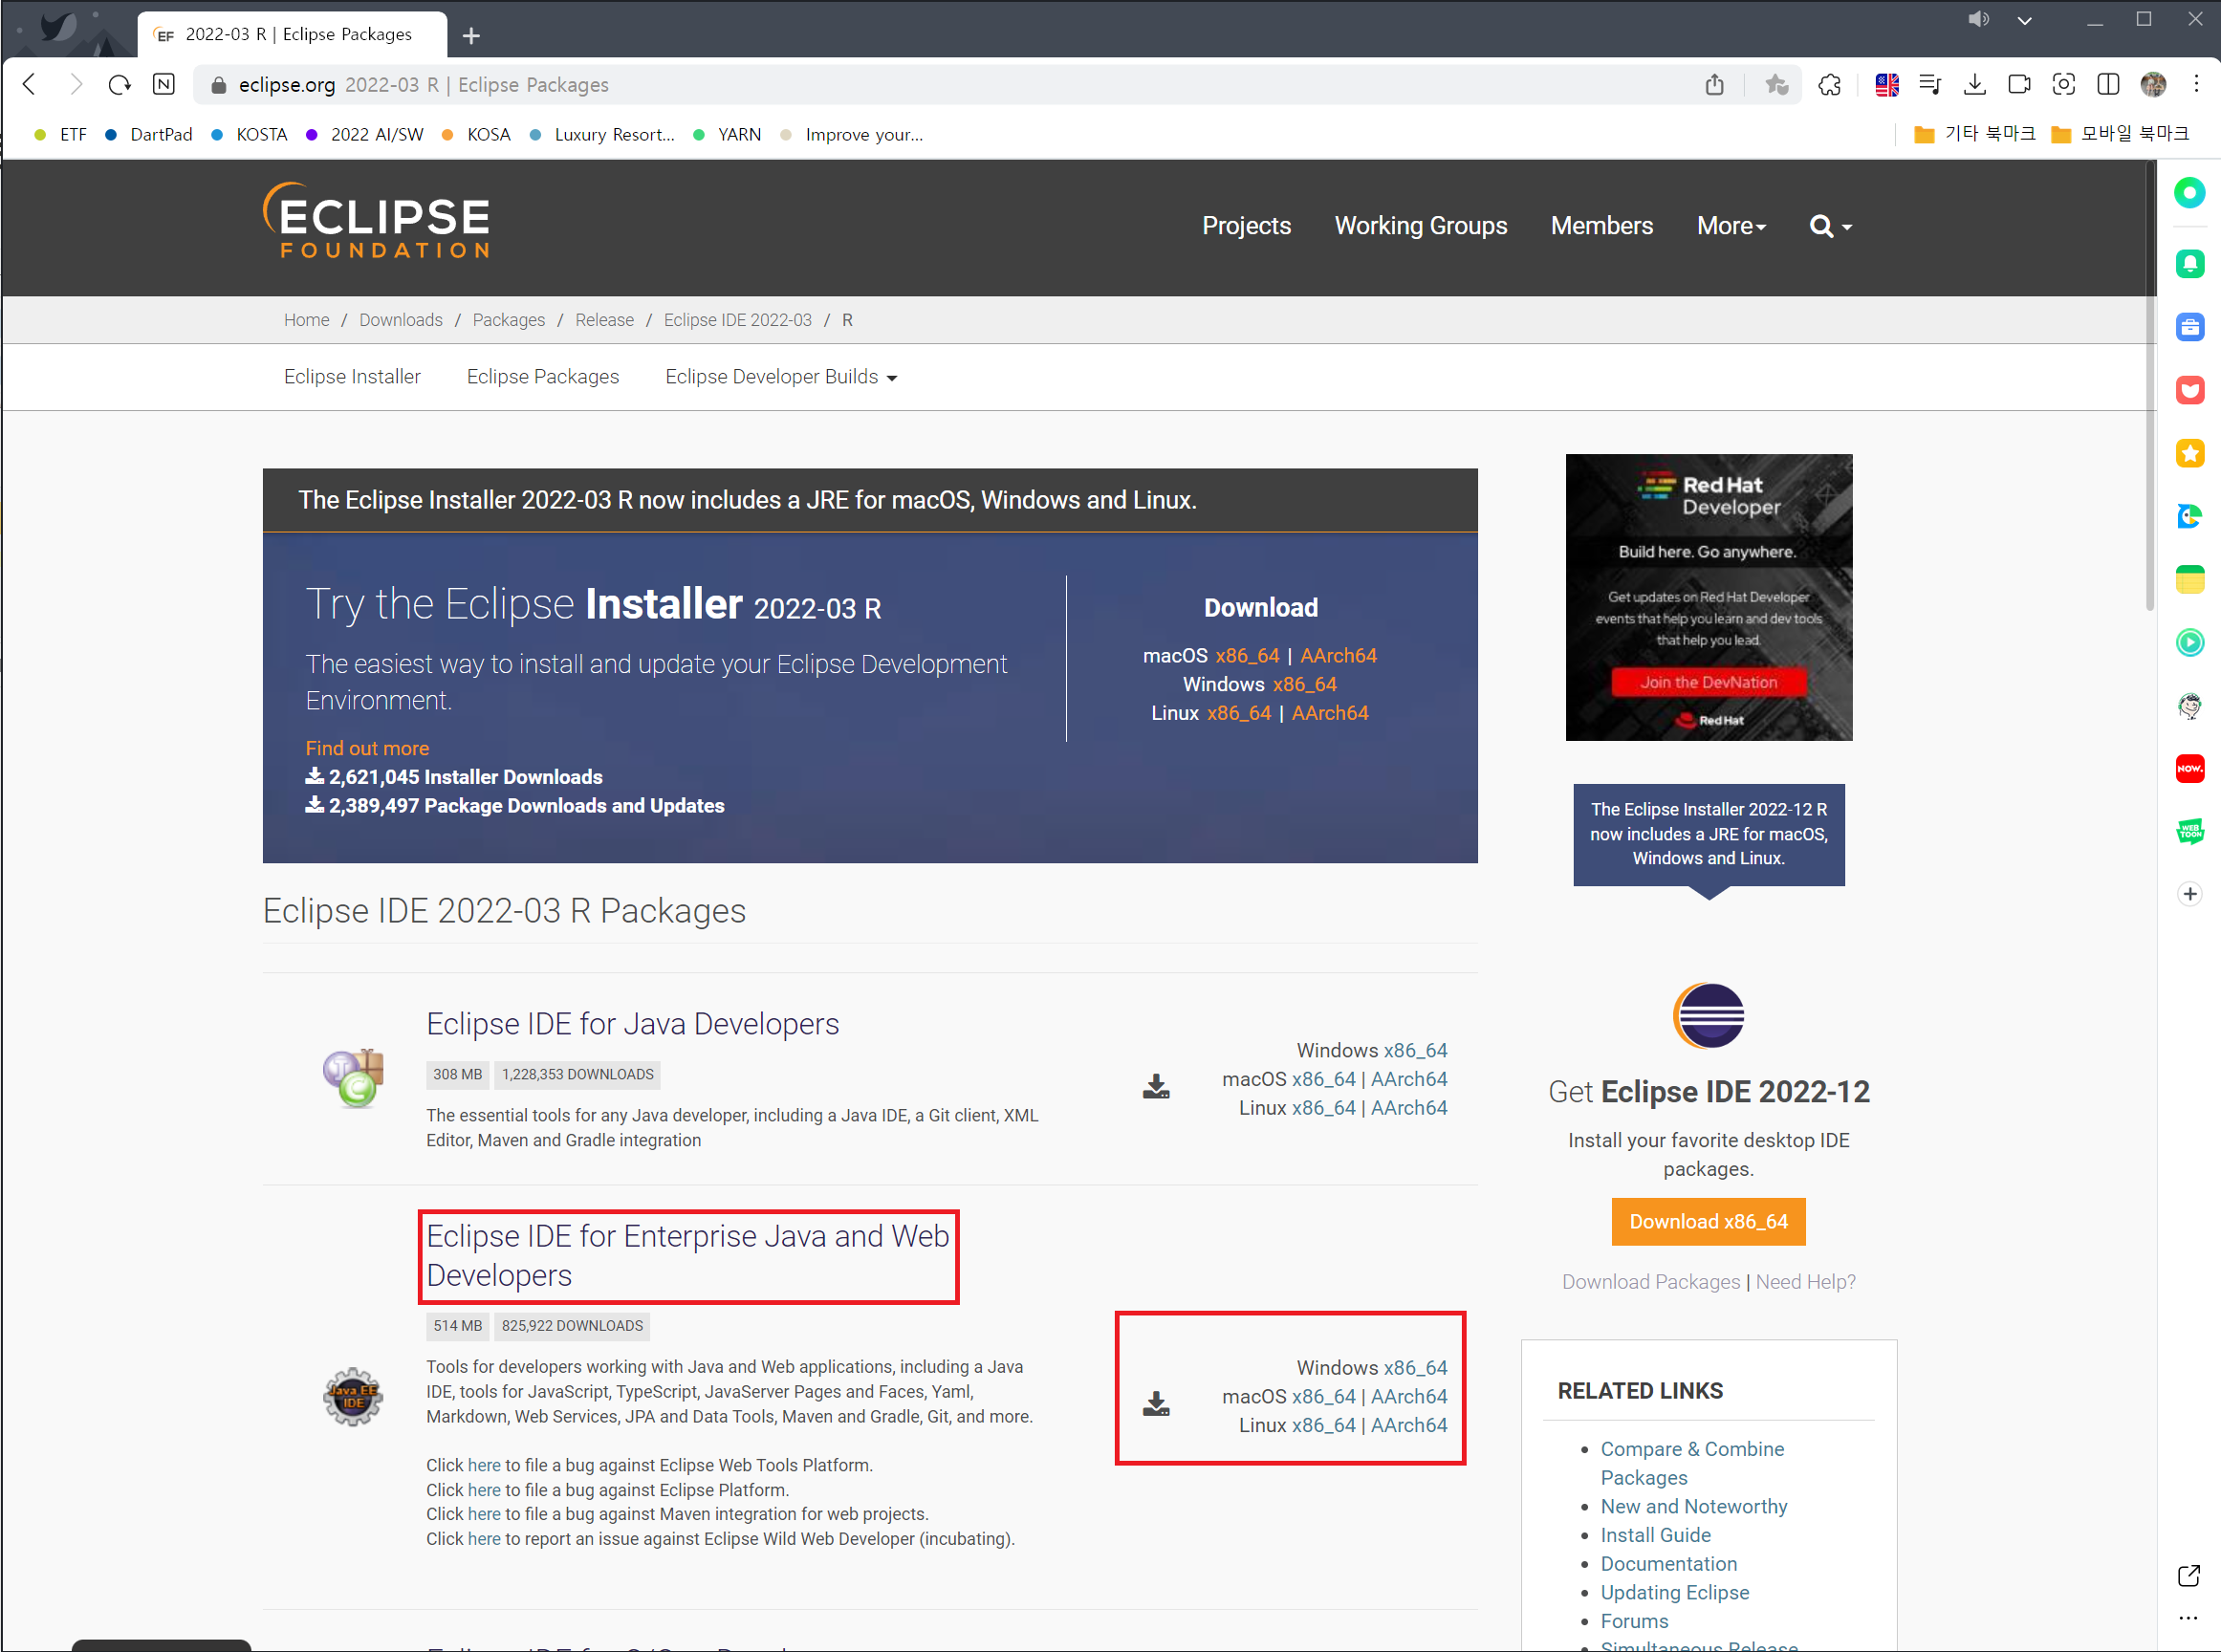Open the extensions puzzle icon
Screen dimensions: 2221x1652
(1829, 85)
